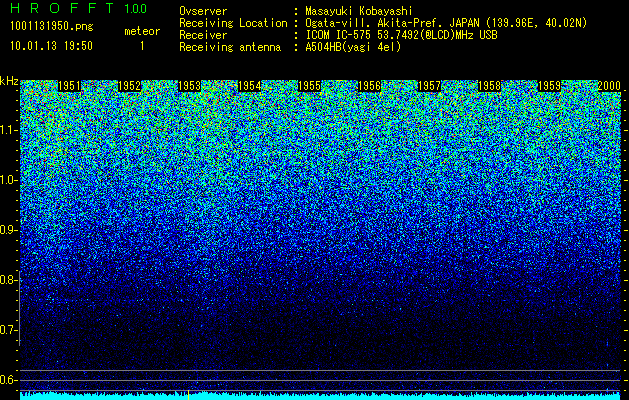Click the ICOM IC-575 receiver value
The height and width of the screenshot is (400, 629).
tap(401, 35)
